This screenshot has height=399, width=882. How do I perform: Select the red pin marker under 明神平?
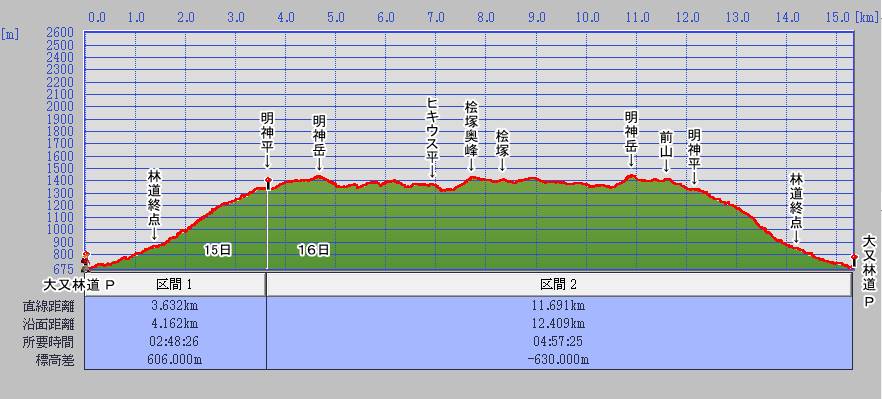coord(268,183)
